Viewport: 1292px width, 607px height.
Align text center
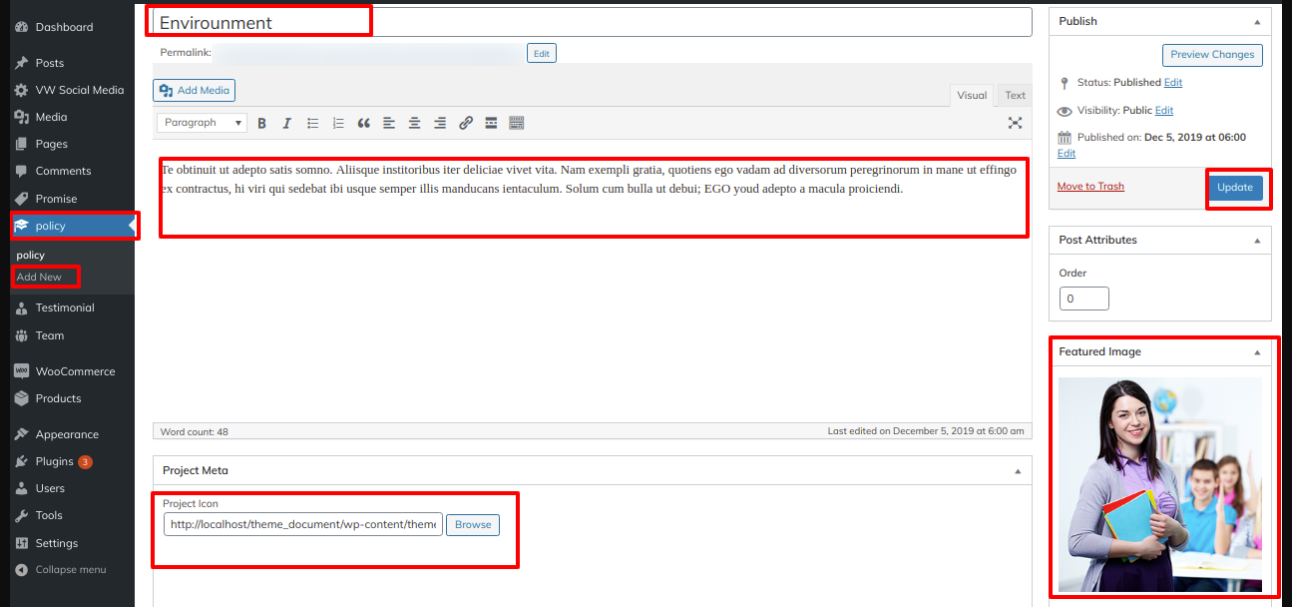pos(414,123)
